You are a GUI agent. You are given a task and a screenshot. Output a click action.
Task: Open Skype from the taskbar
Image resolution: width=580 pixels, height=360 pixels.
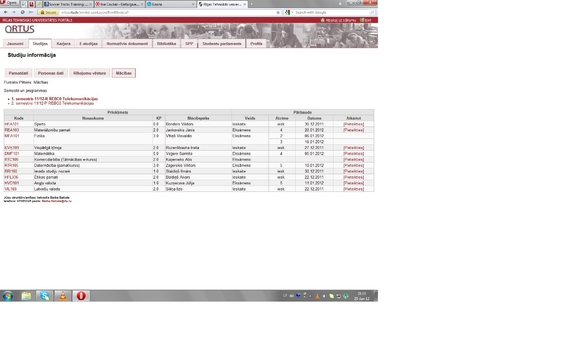click(45, 296)
